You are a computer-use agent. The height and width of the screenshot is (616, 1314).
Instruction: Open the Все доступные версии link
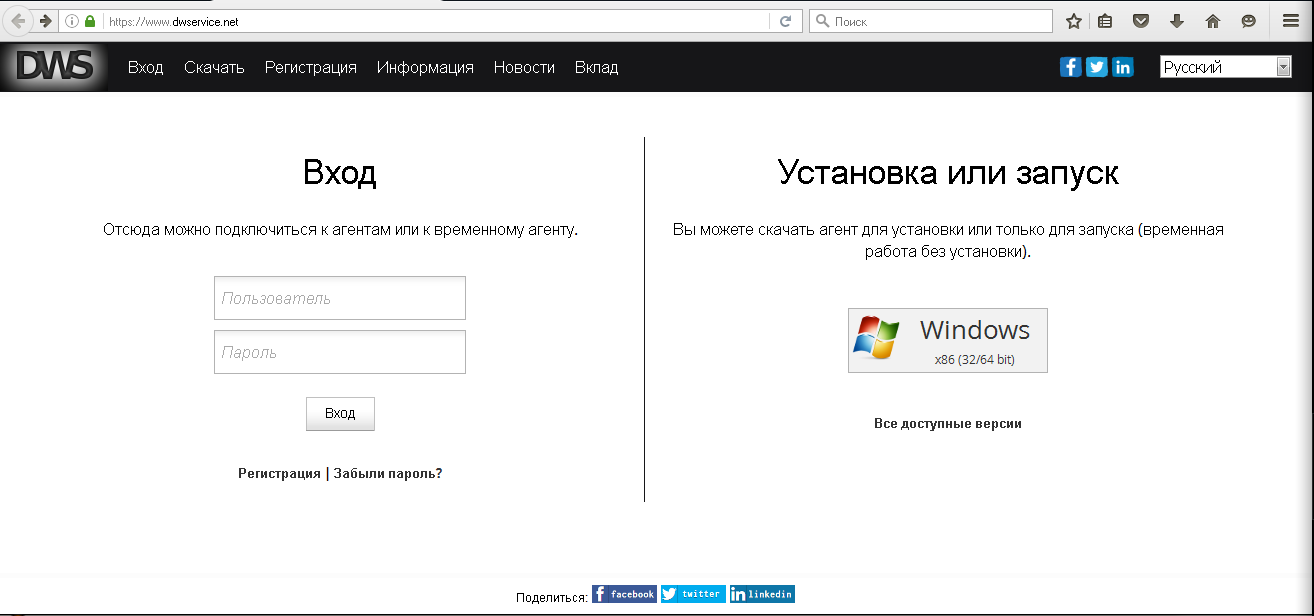click(948, 423)
